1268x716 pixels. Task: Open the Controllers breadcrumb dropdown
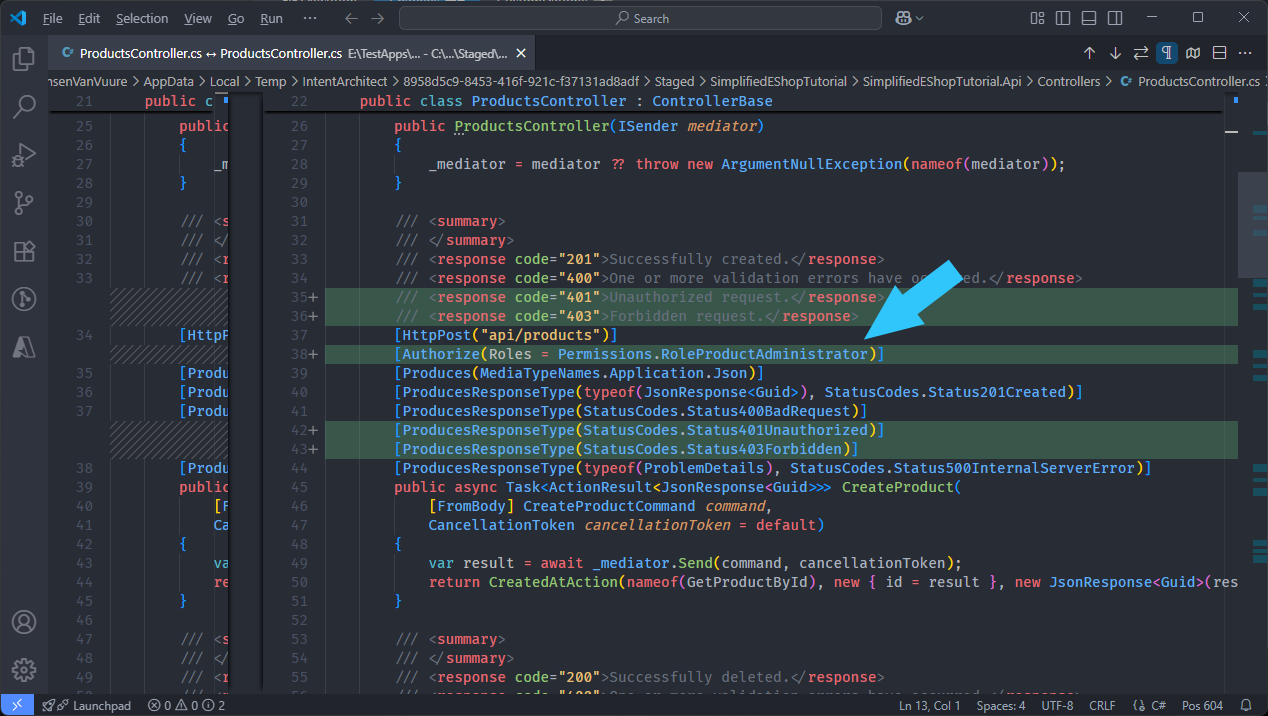tap(1068, 82)
